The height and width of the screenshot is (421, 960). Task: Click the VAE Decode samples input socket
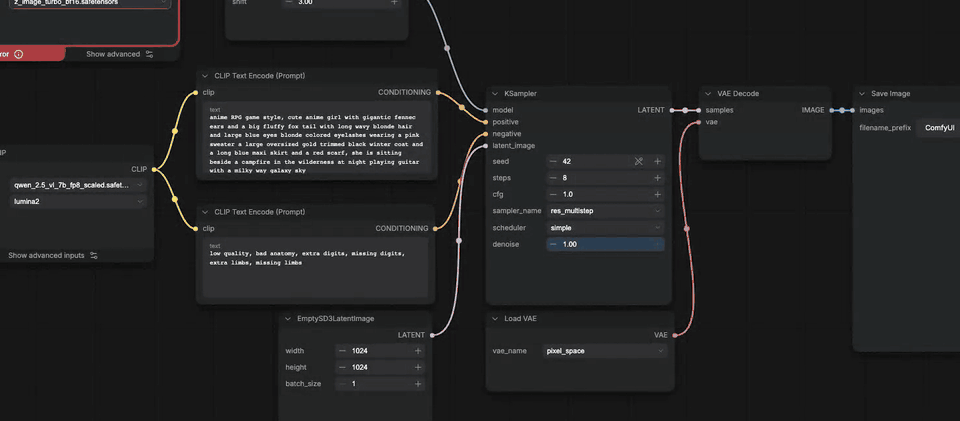point(699,110)
